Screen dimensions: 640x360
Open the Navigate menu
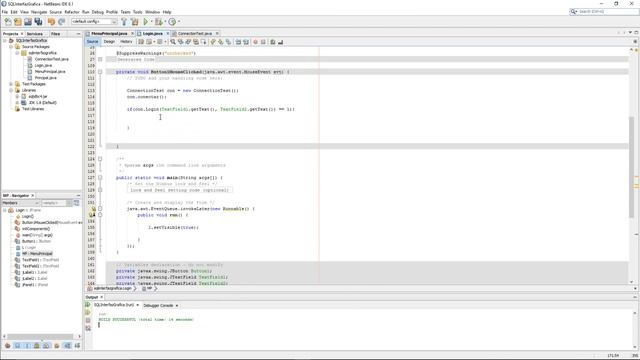pyautogui.click(x=39, y=12)
